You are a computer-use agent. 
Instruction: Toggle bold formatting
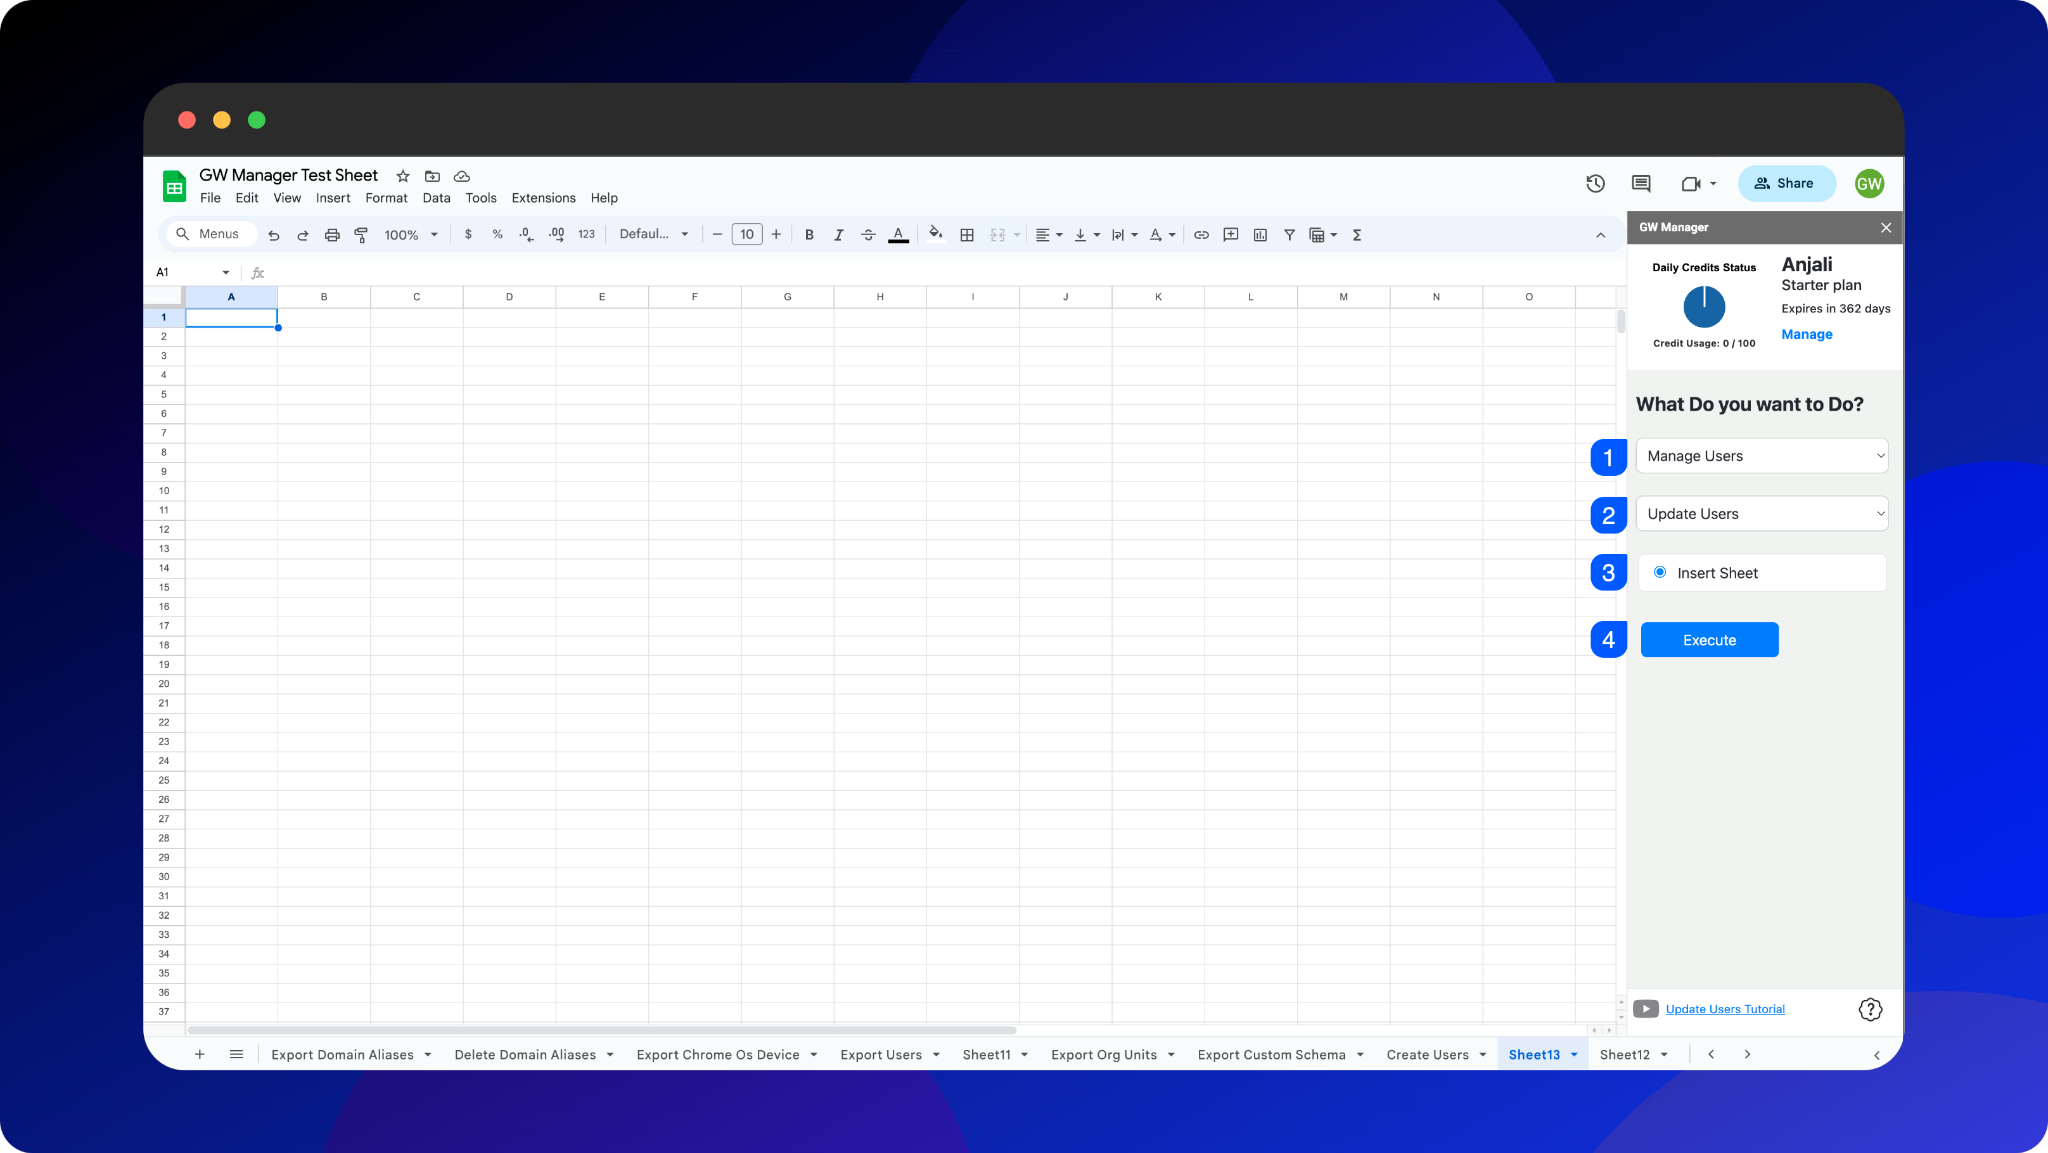[x=809, y=235]
